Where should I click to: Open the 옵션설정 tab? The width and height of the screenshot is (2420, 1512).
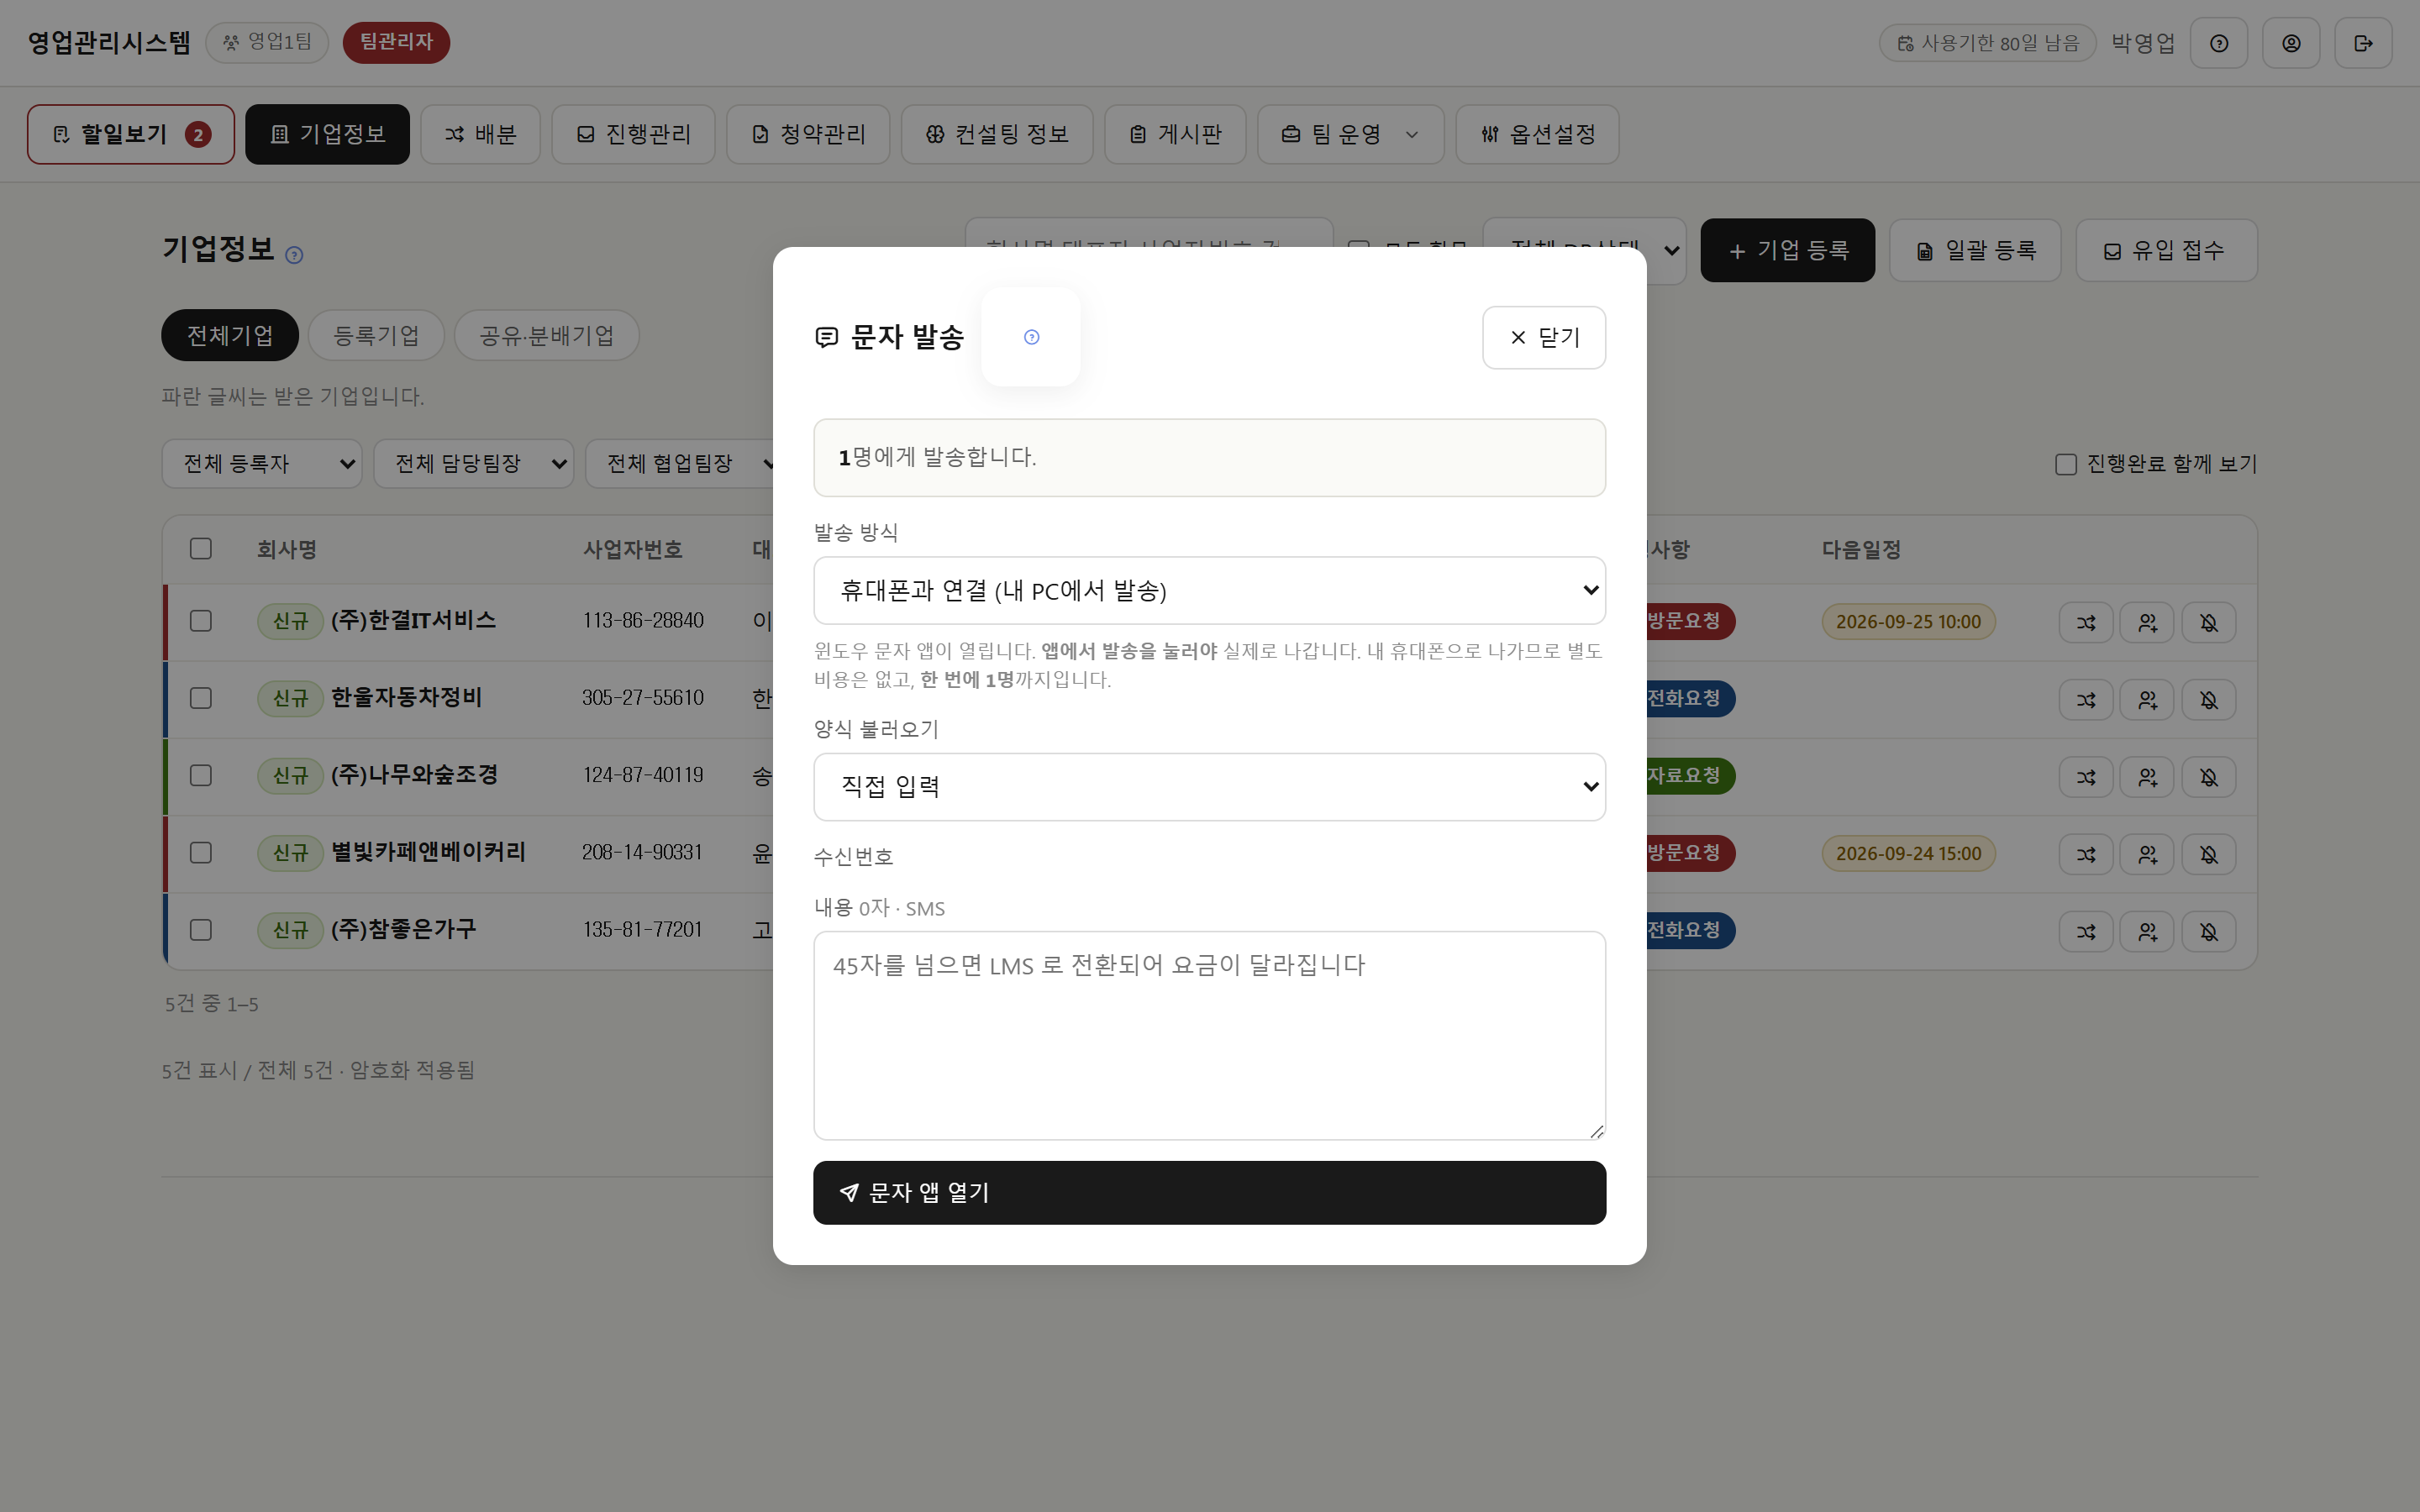pos(1537,134)
